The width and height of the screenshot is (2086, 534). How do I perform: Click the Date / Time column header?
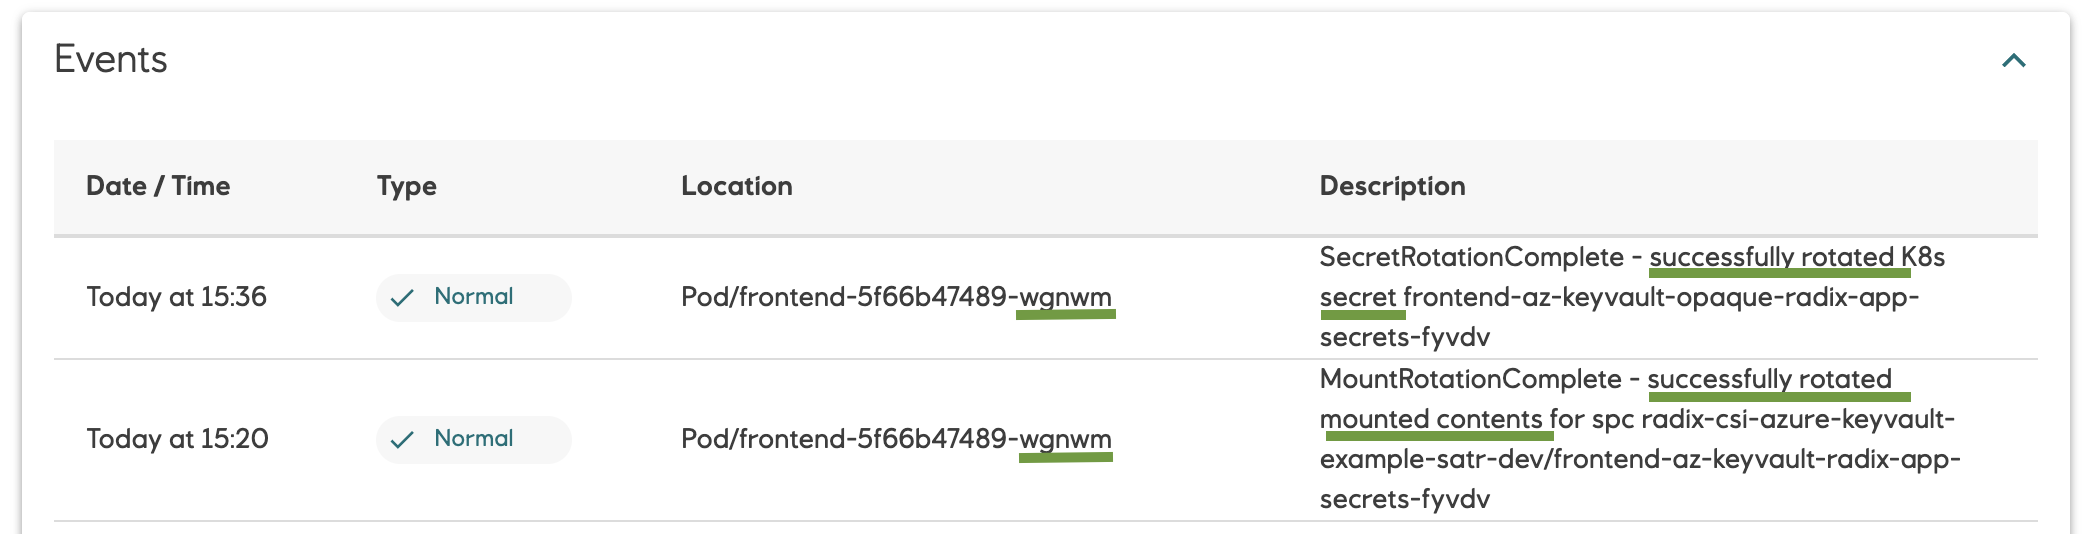158,186
